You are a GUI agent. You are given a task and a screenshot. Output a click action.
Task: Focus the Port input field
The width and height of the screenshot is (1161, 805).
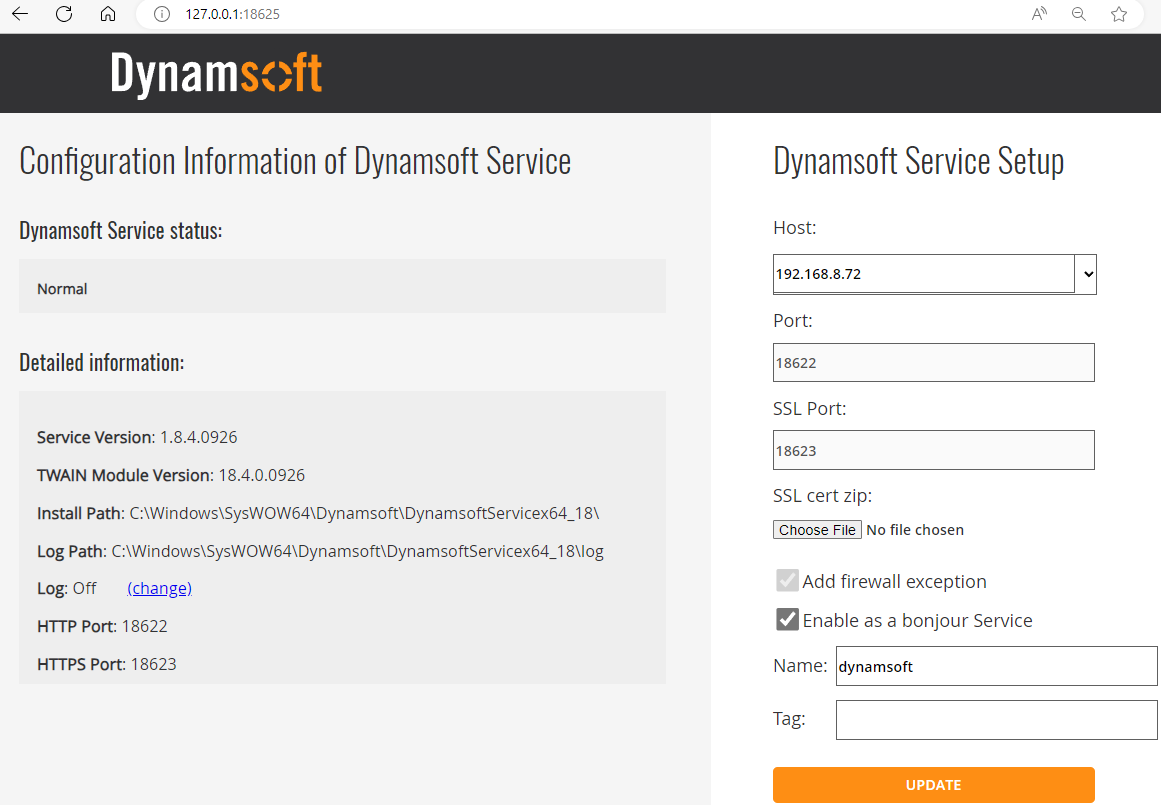click(x=933, y=363)
